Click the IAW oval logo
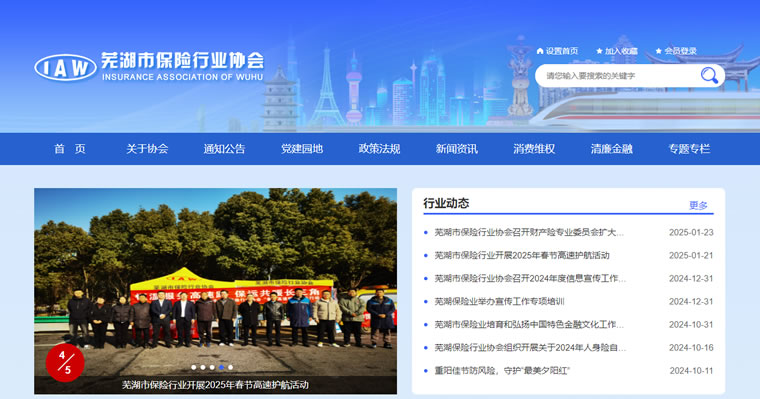Viewport: 760px width, 399px height. click(x=65, y=67)
